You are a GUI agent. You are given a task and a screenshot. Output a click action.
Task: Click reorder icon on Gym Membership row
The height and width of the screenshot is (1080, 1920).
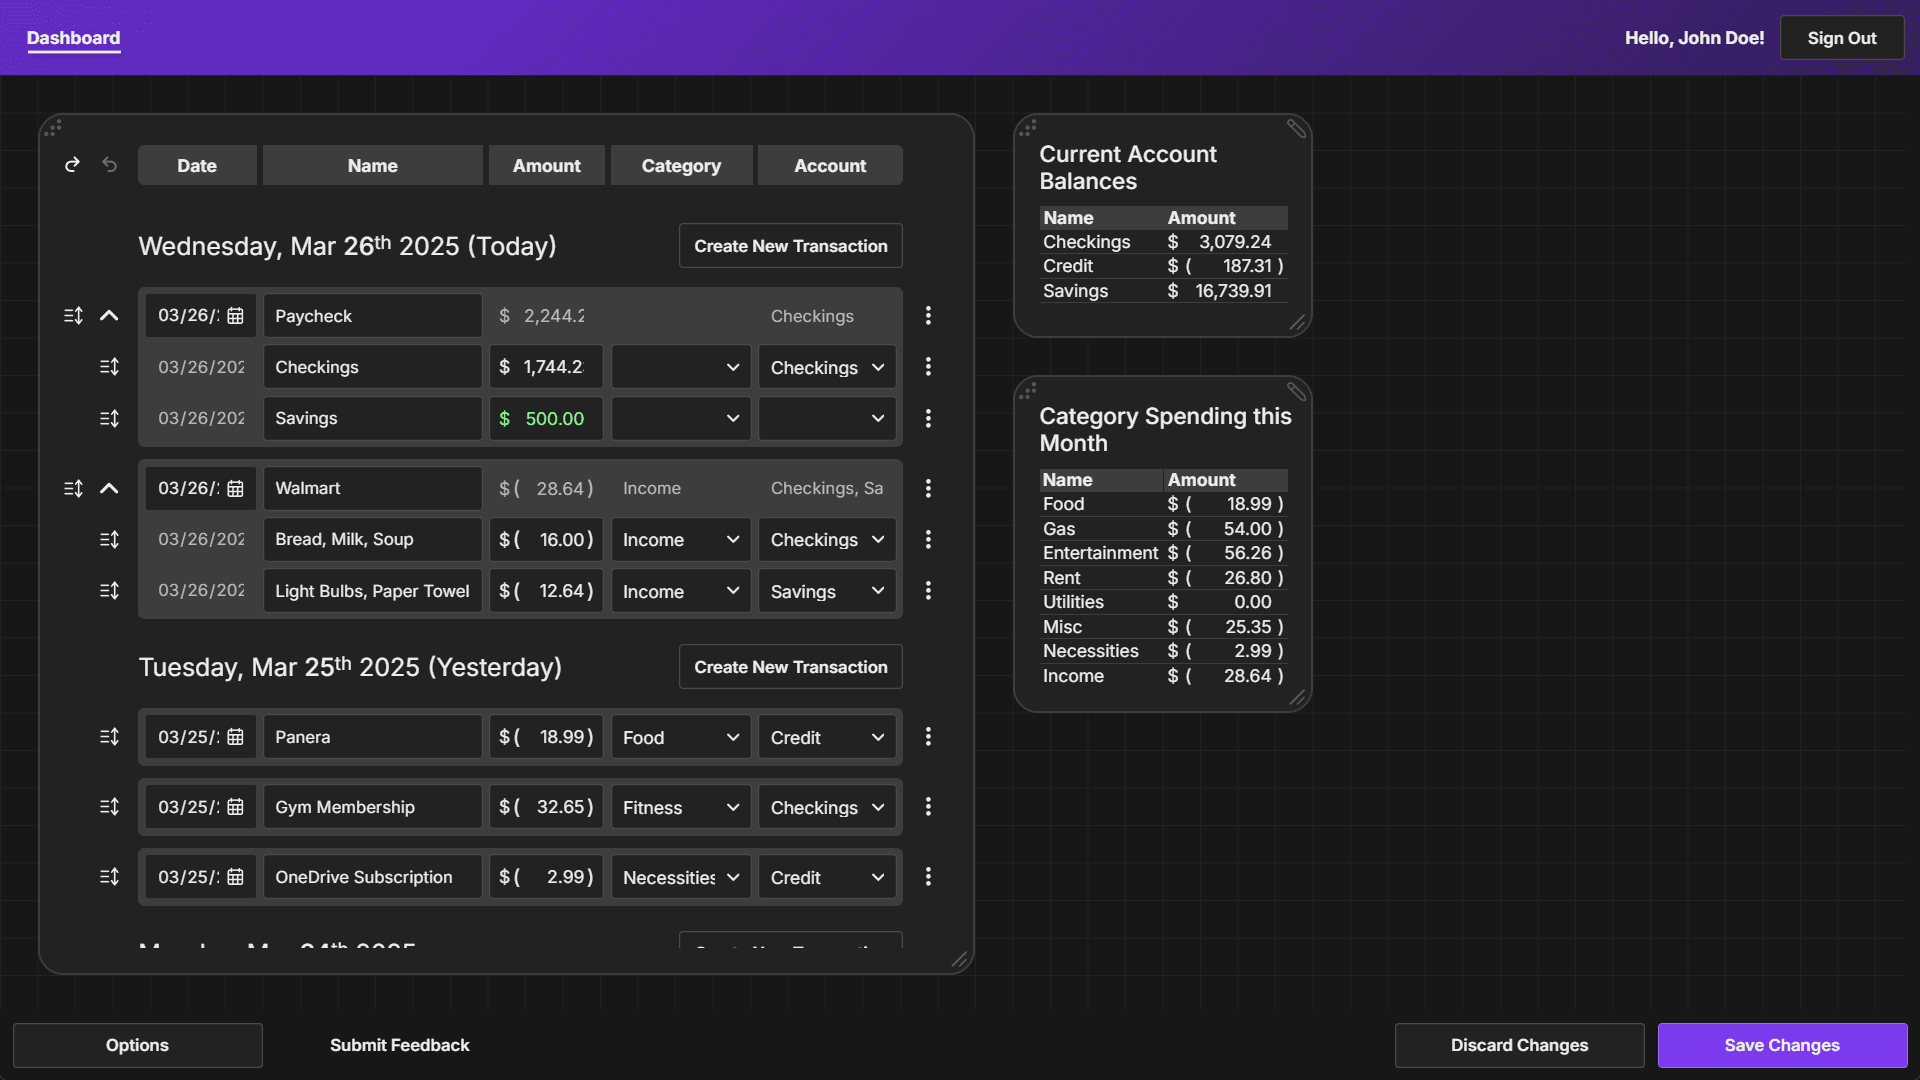pos(109,807)
